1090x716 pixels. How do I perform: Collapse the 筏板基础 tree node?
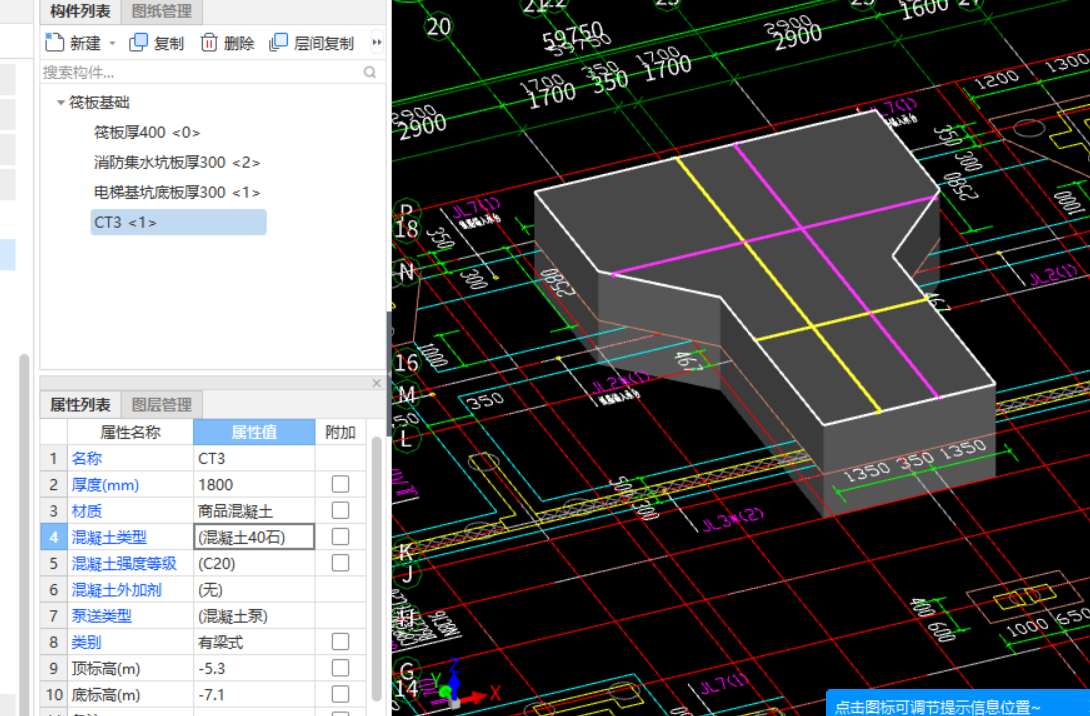click(60, 103)
